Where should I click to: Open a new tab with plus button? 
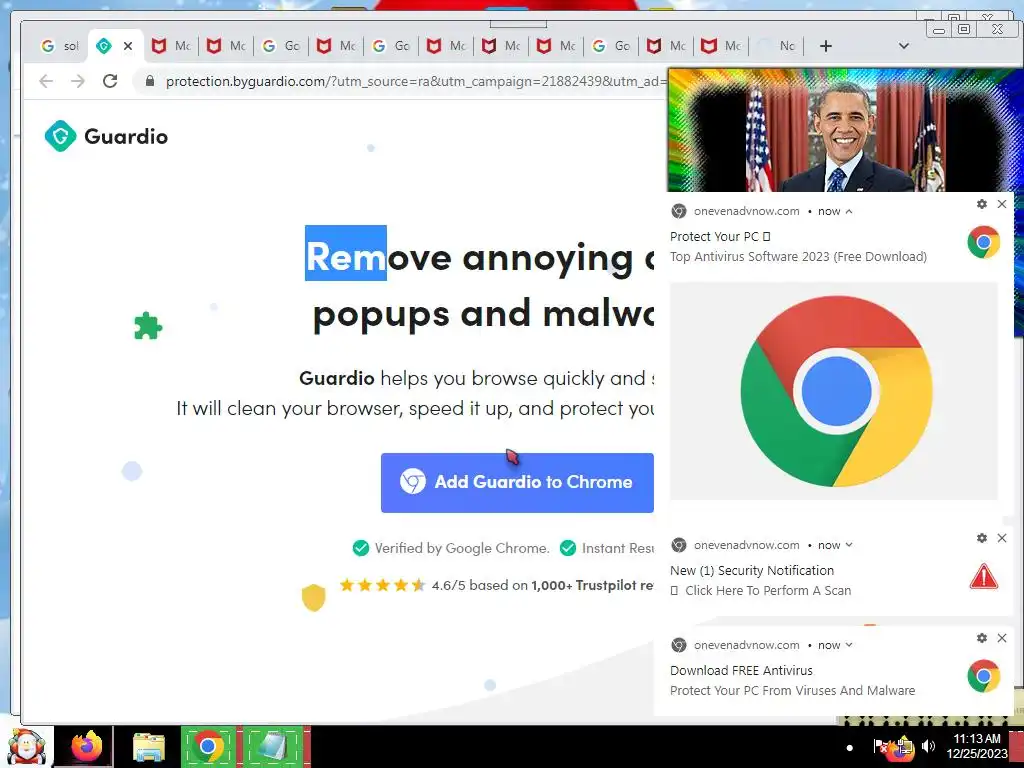(x=825, y=46)
